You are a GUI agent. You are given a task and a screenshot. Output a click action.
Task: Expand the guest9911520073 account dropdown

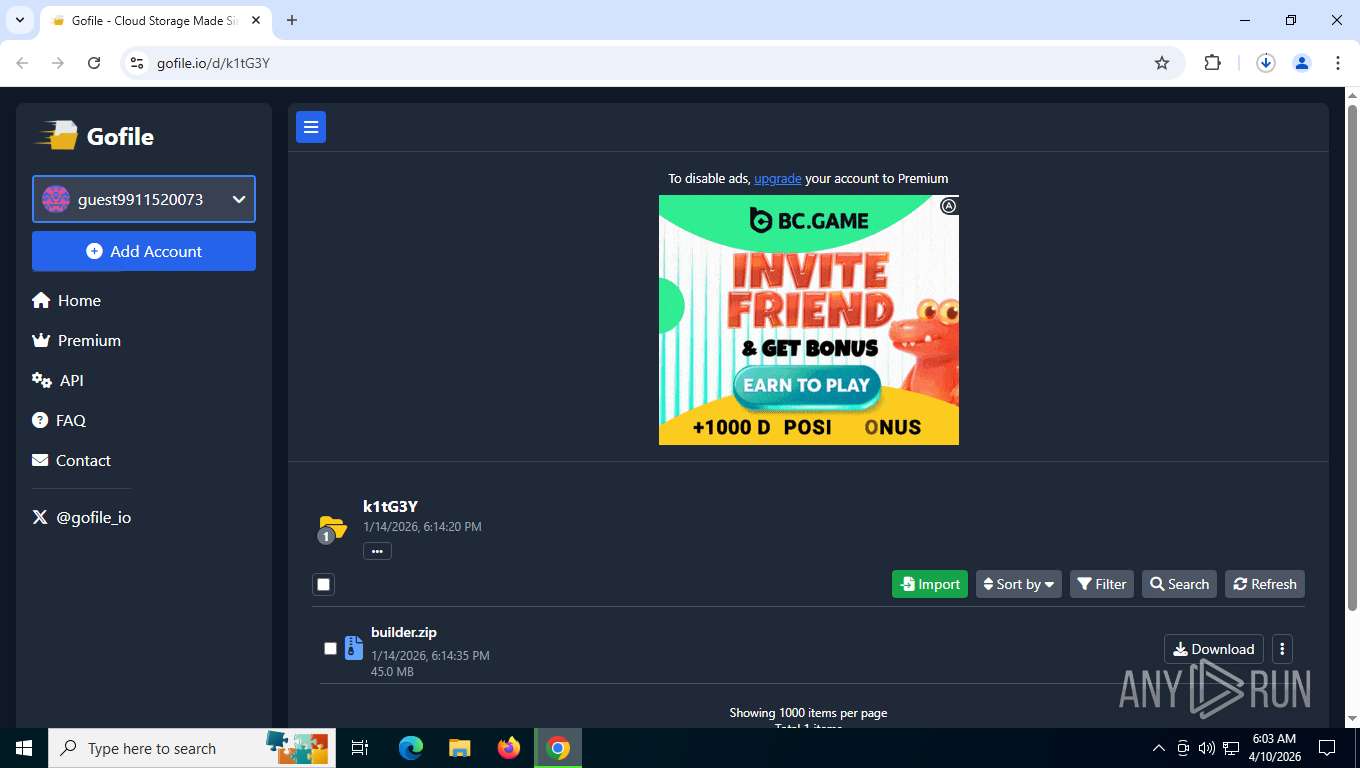coord(144,199)
